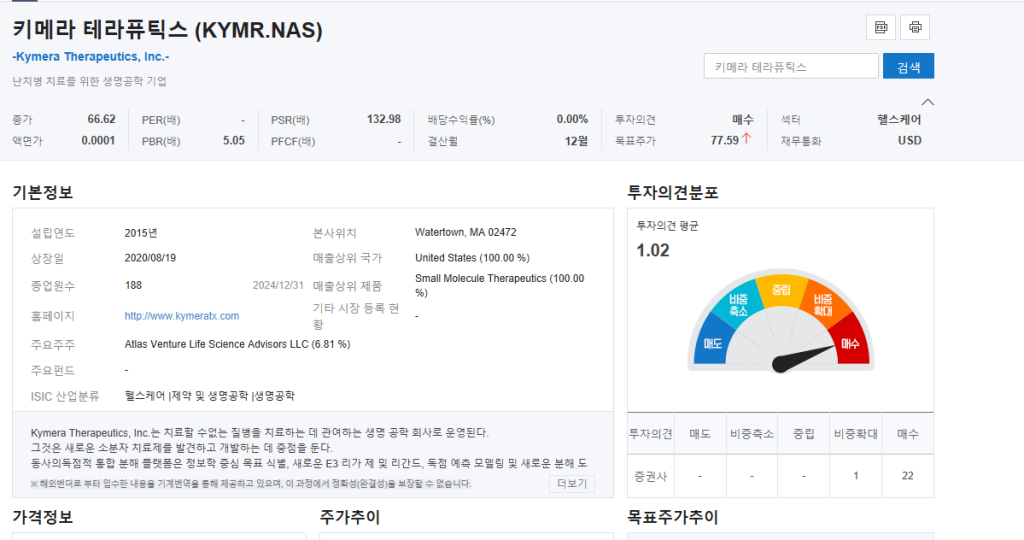Expand company description with 더보기 button
This screenshot has height=540, width=1024.
[x=571, y=483]
